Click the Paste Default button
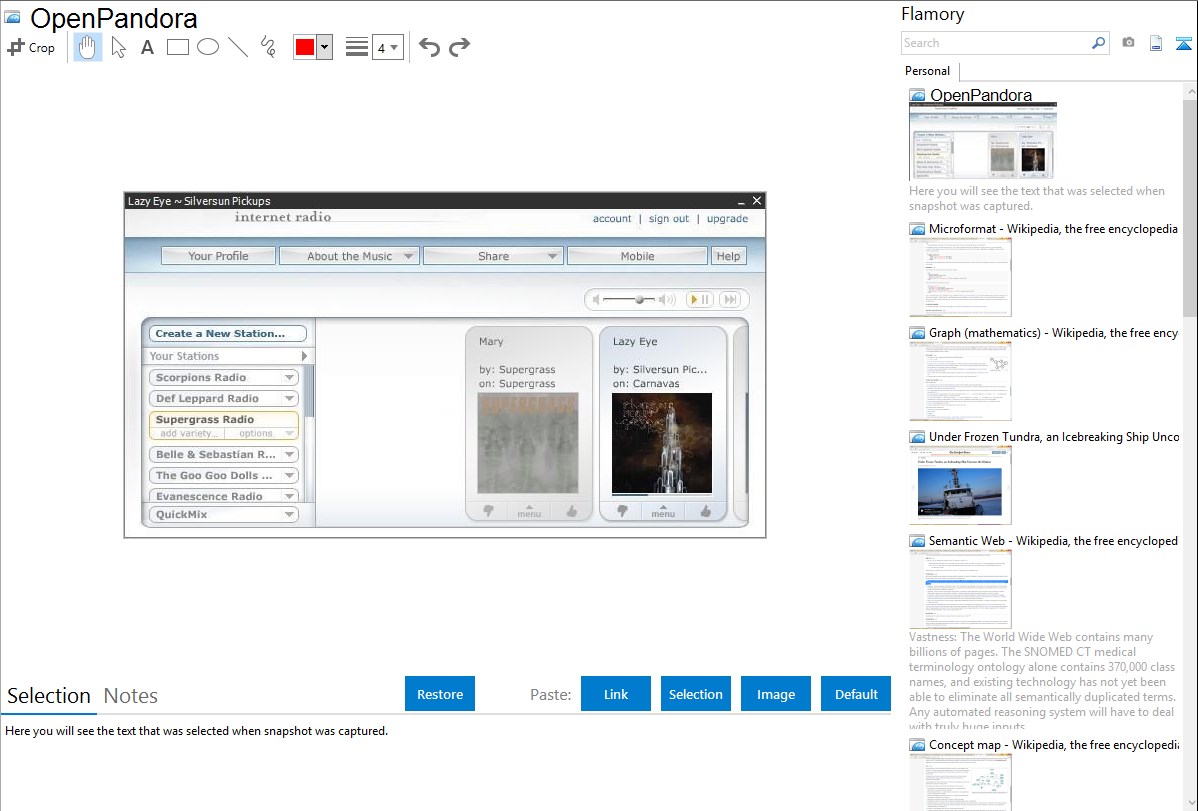This screenshot has height=811, width=1198. 856,694
